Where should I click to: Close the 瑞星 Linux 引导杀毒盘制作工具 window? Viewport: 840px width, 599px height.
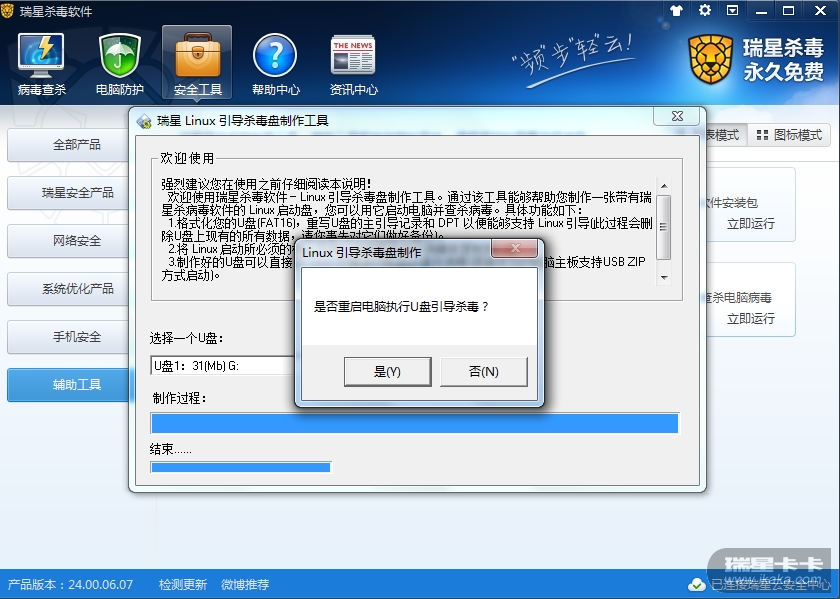(x=677, y=116)
